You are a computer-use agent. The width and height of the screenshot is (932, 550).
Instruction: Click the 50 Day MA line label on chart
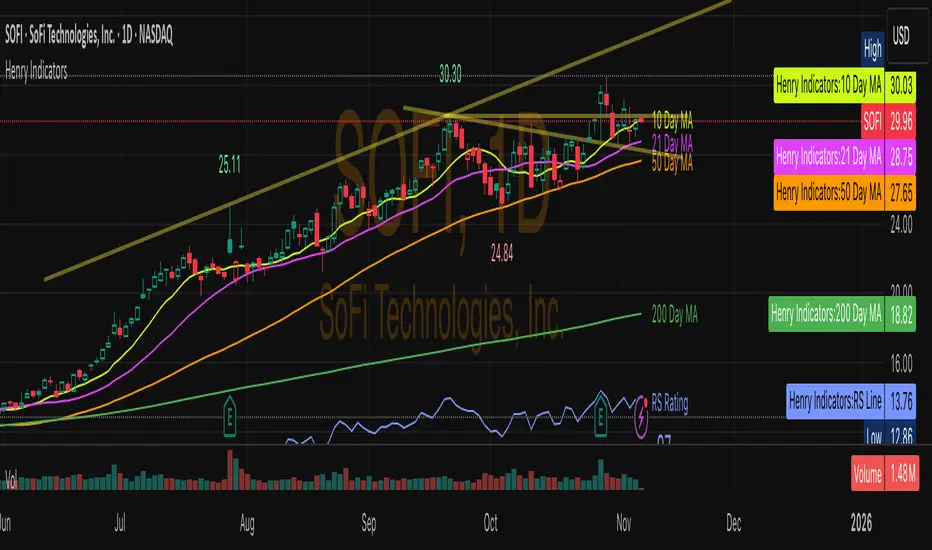click(672, 163)
